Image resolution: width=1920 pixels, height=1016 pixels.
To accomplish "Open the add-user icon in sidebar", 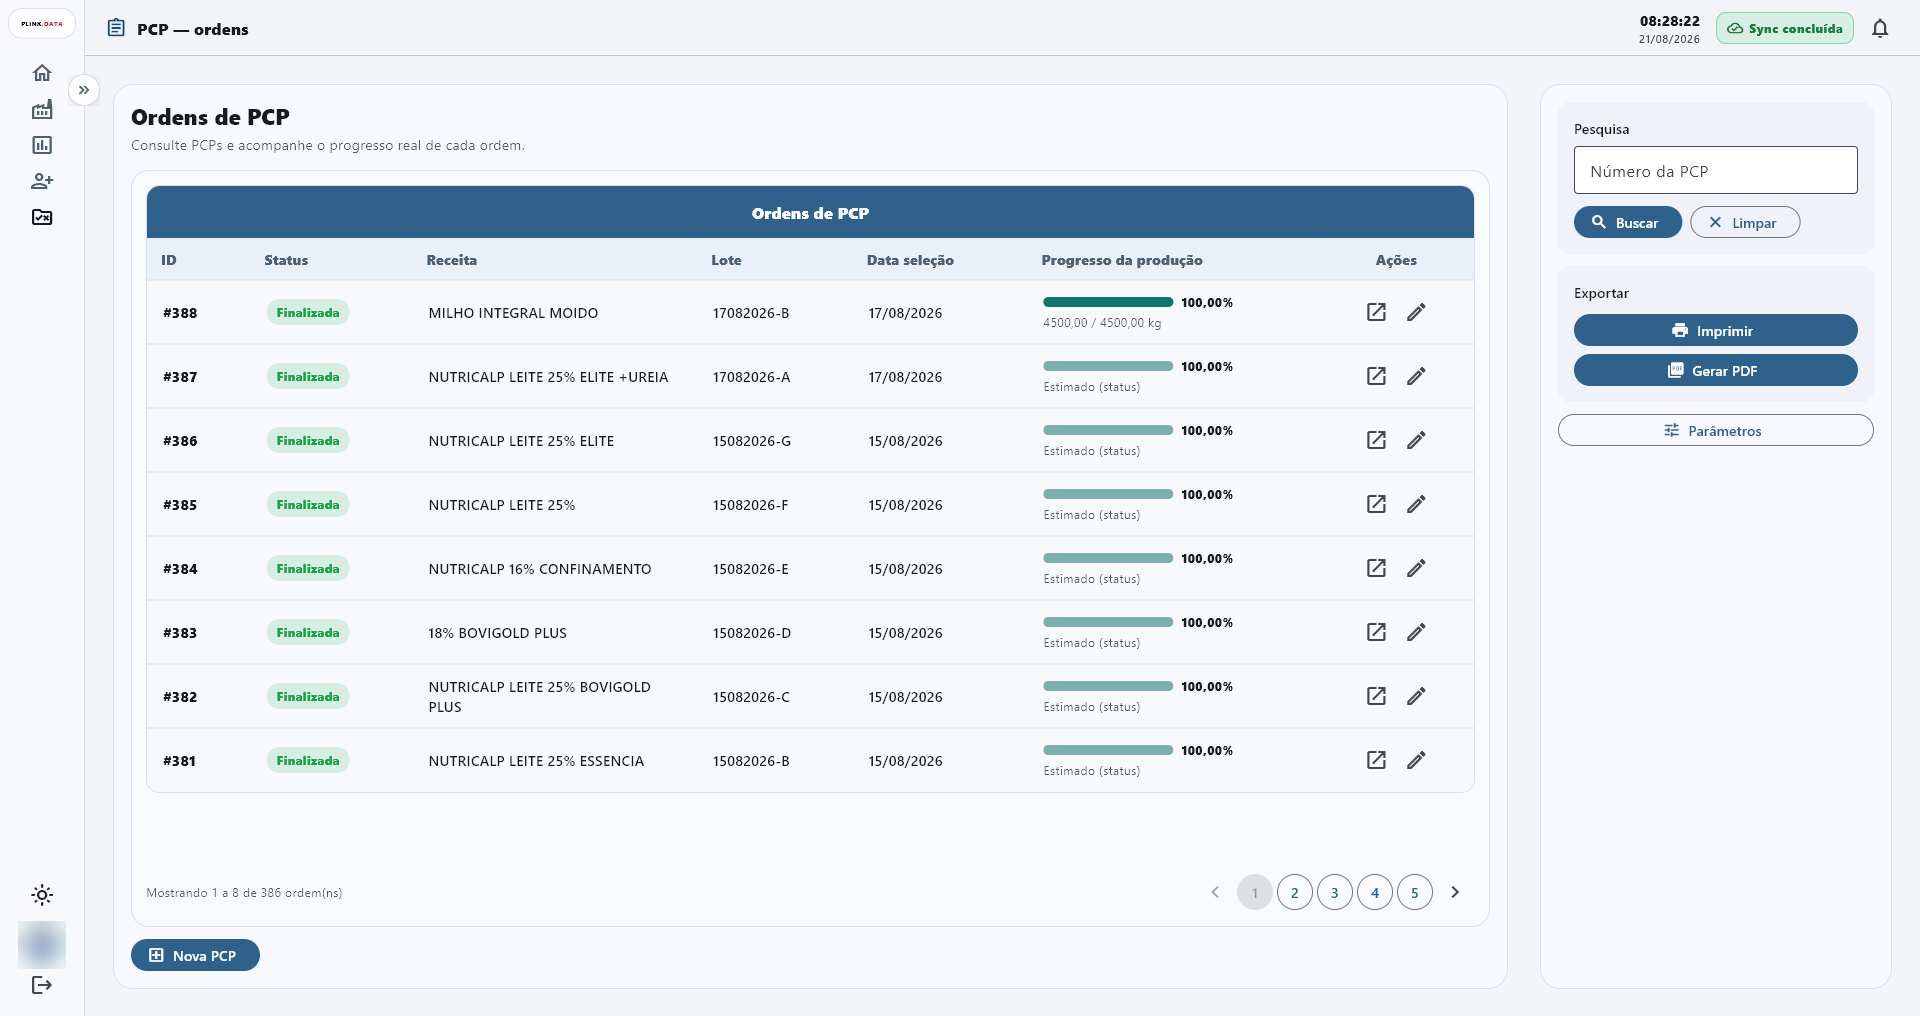I will point(42,181).
